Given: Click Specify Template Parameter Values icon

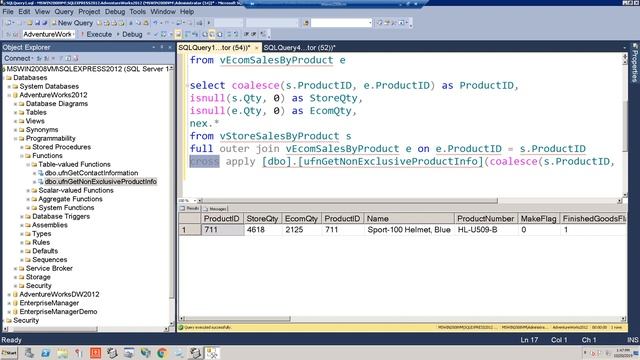Looking at the screenshot, I should tap(263, 34).
